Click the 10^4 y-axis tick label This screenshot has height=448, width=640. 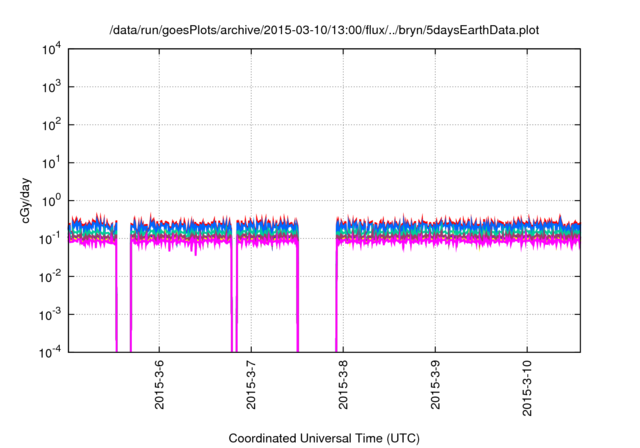click(51, 50)
